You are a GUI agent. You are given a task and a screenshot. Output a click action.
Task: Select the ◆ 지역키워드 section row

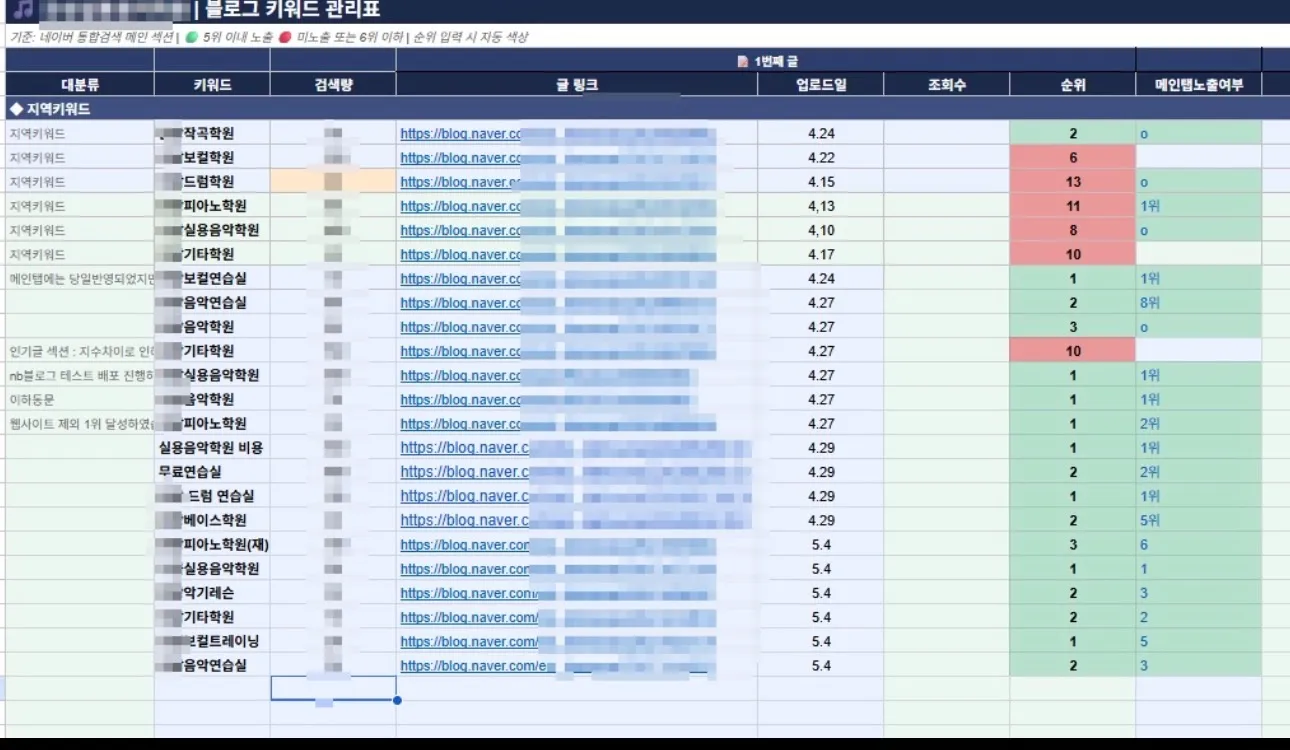(648, 108)
